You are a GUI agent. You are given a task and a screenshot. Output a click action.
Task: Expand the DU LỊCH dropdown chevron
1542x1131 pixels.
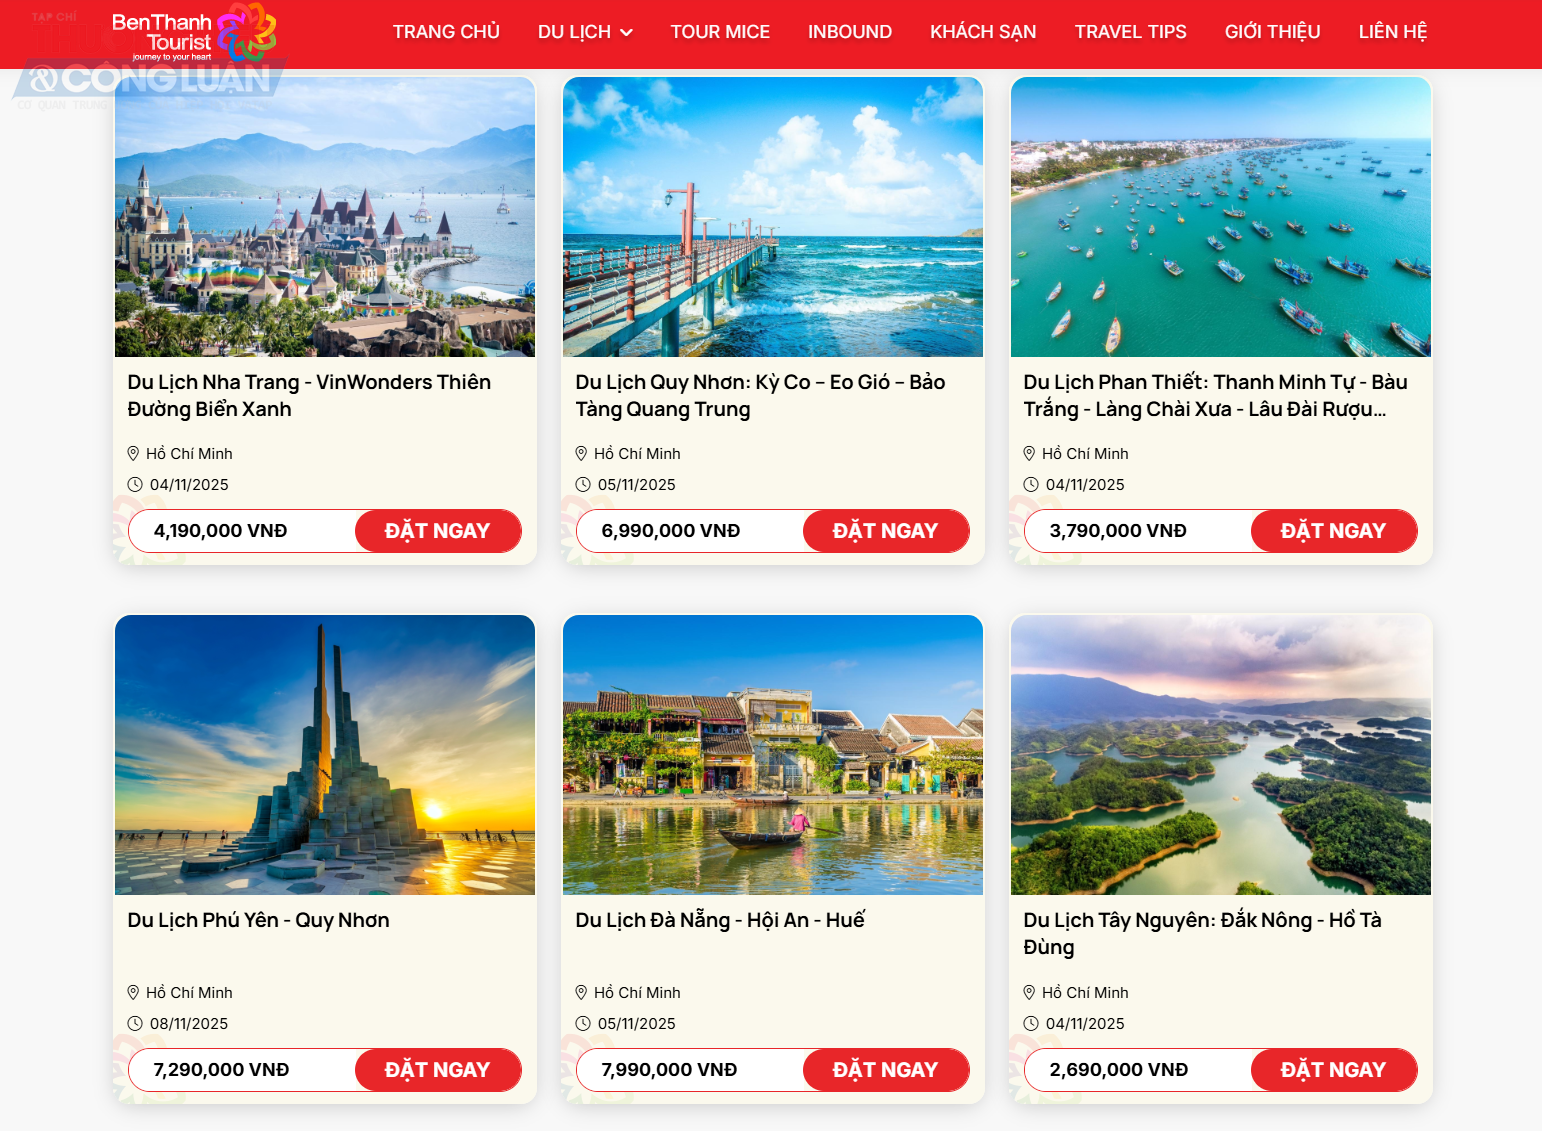pos(627,32)
